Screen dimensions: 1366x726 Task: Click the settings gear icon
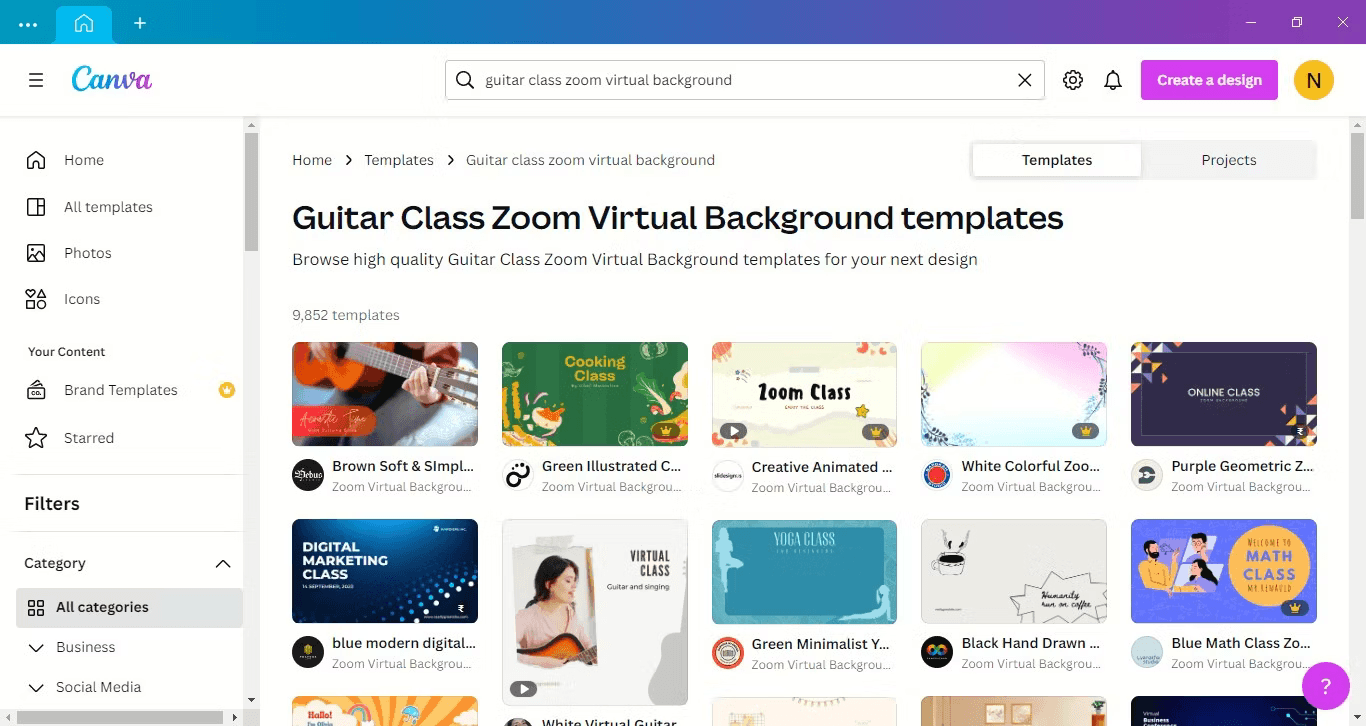pos(1073,80)
